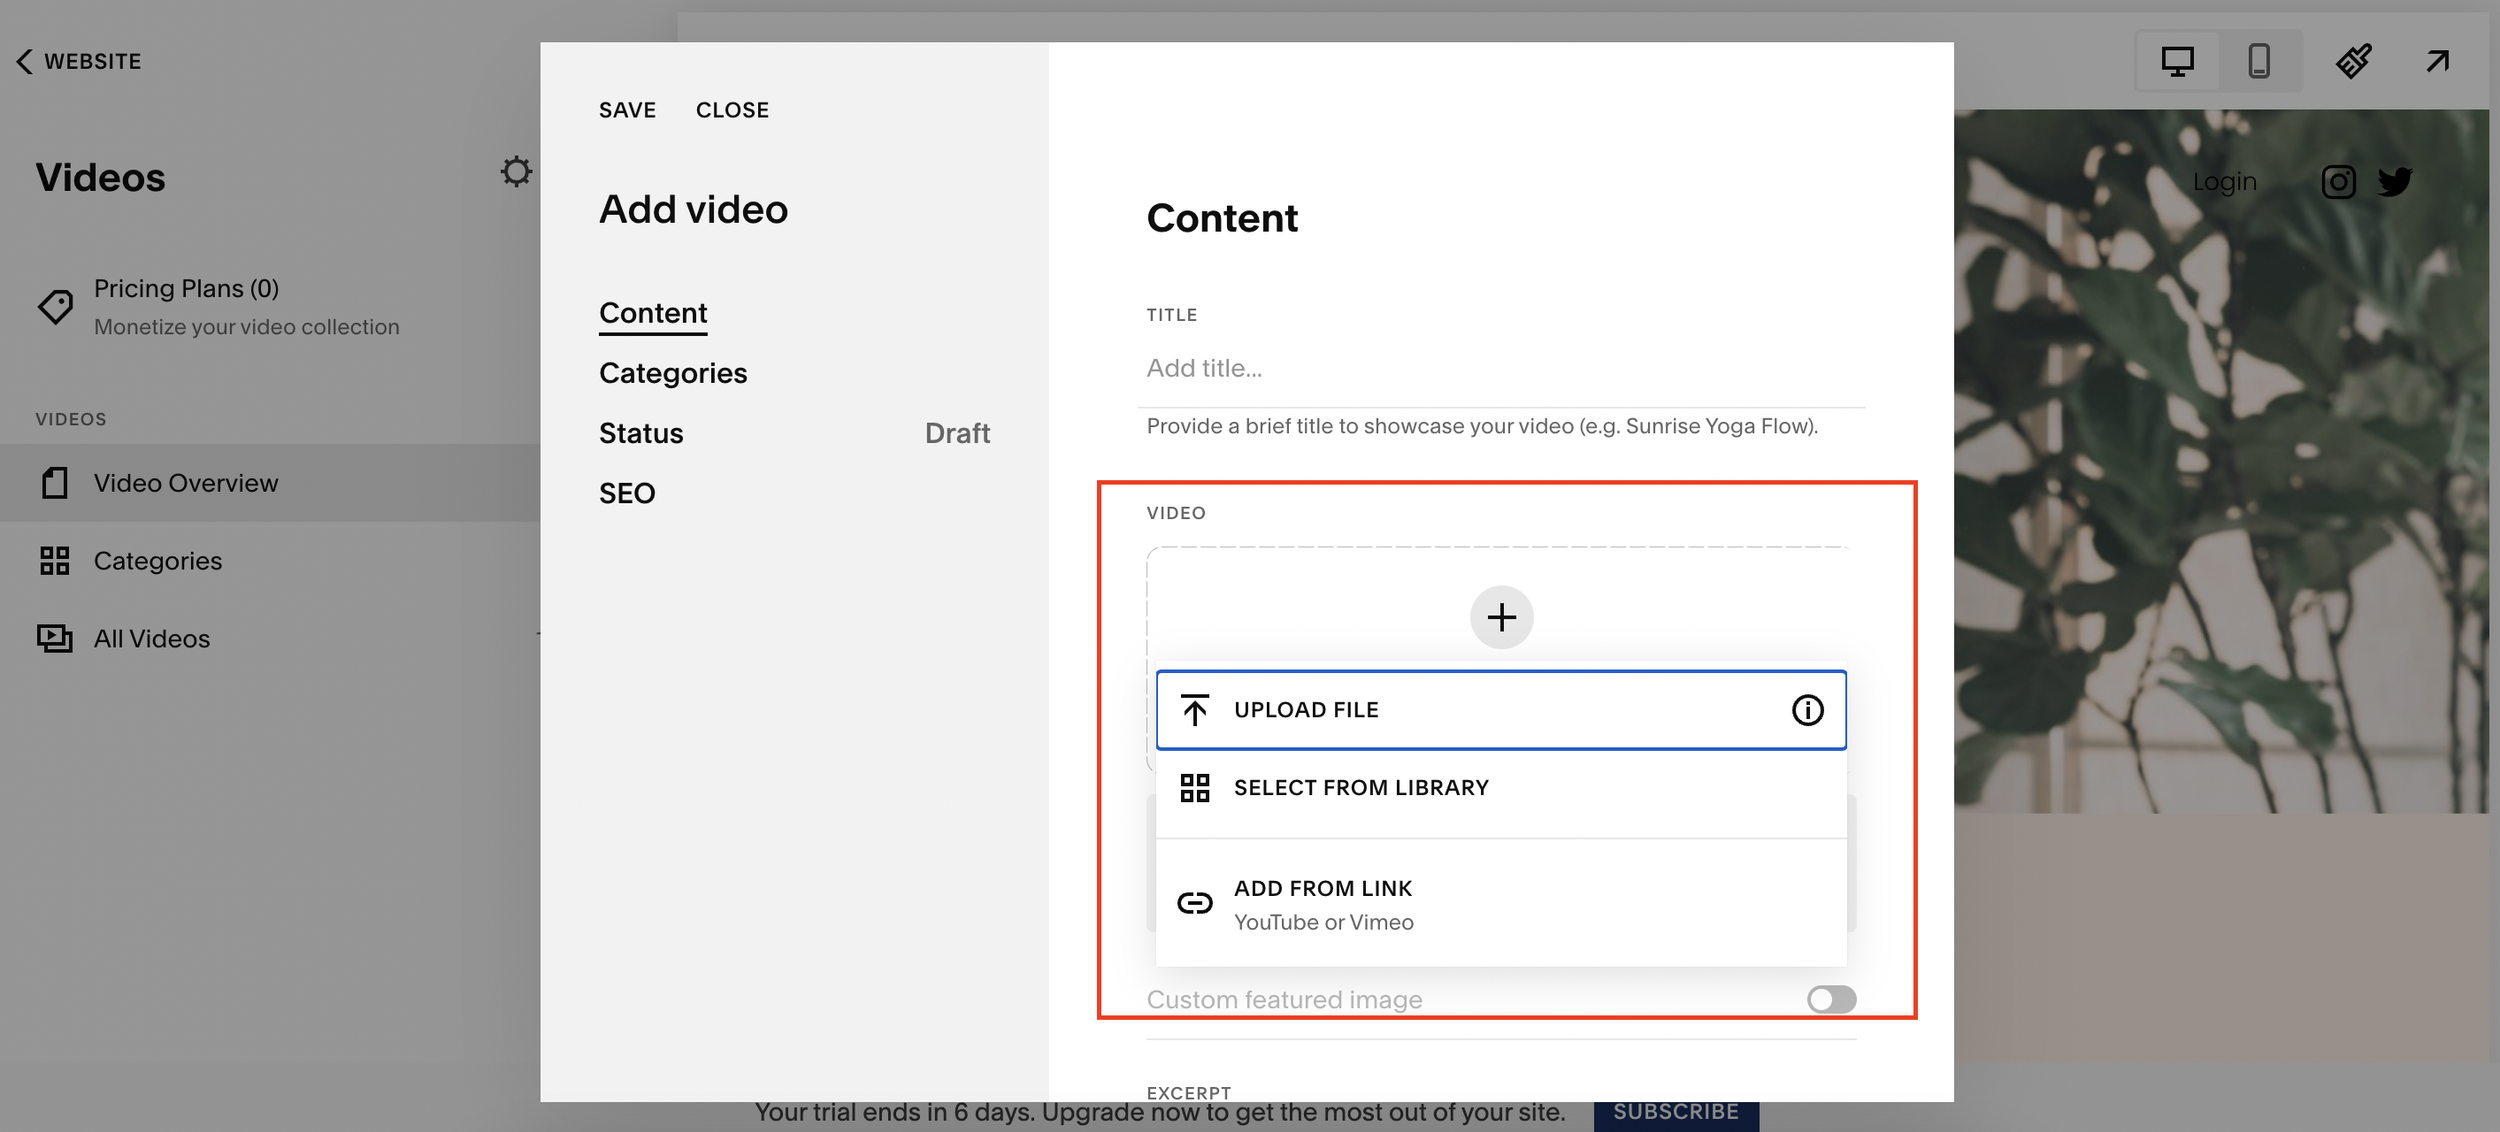Open site styles paintbrush icon
The image size is (2500, 1132).
click(2354, 62)
